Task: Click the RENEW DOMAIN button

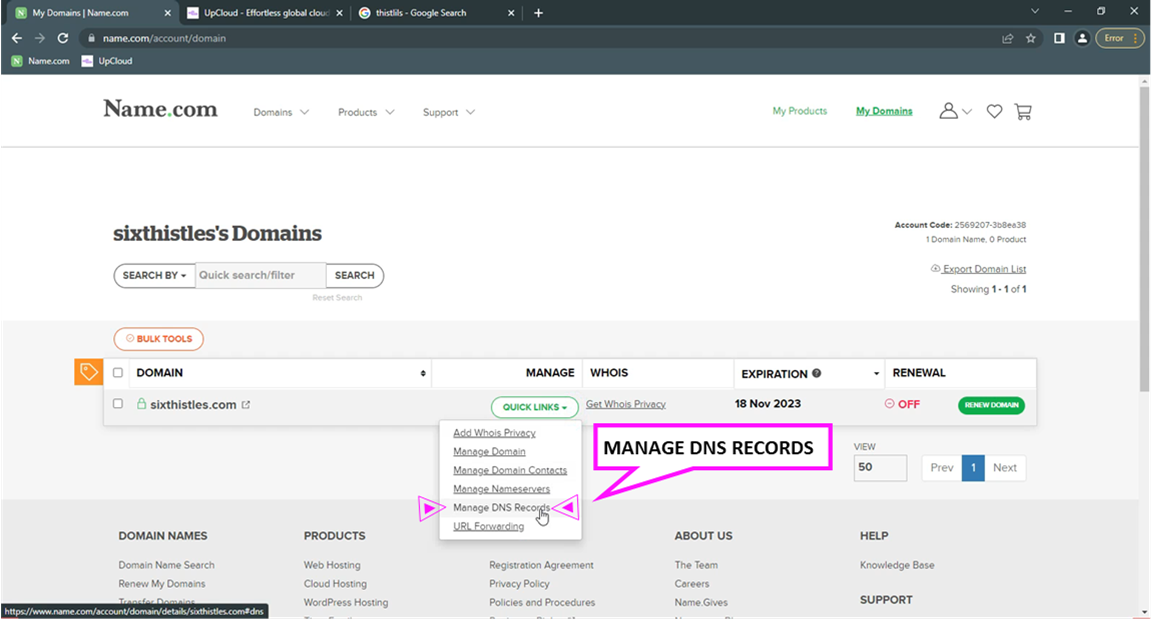Action: pyautogui.click(x=991, y=405)
